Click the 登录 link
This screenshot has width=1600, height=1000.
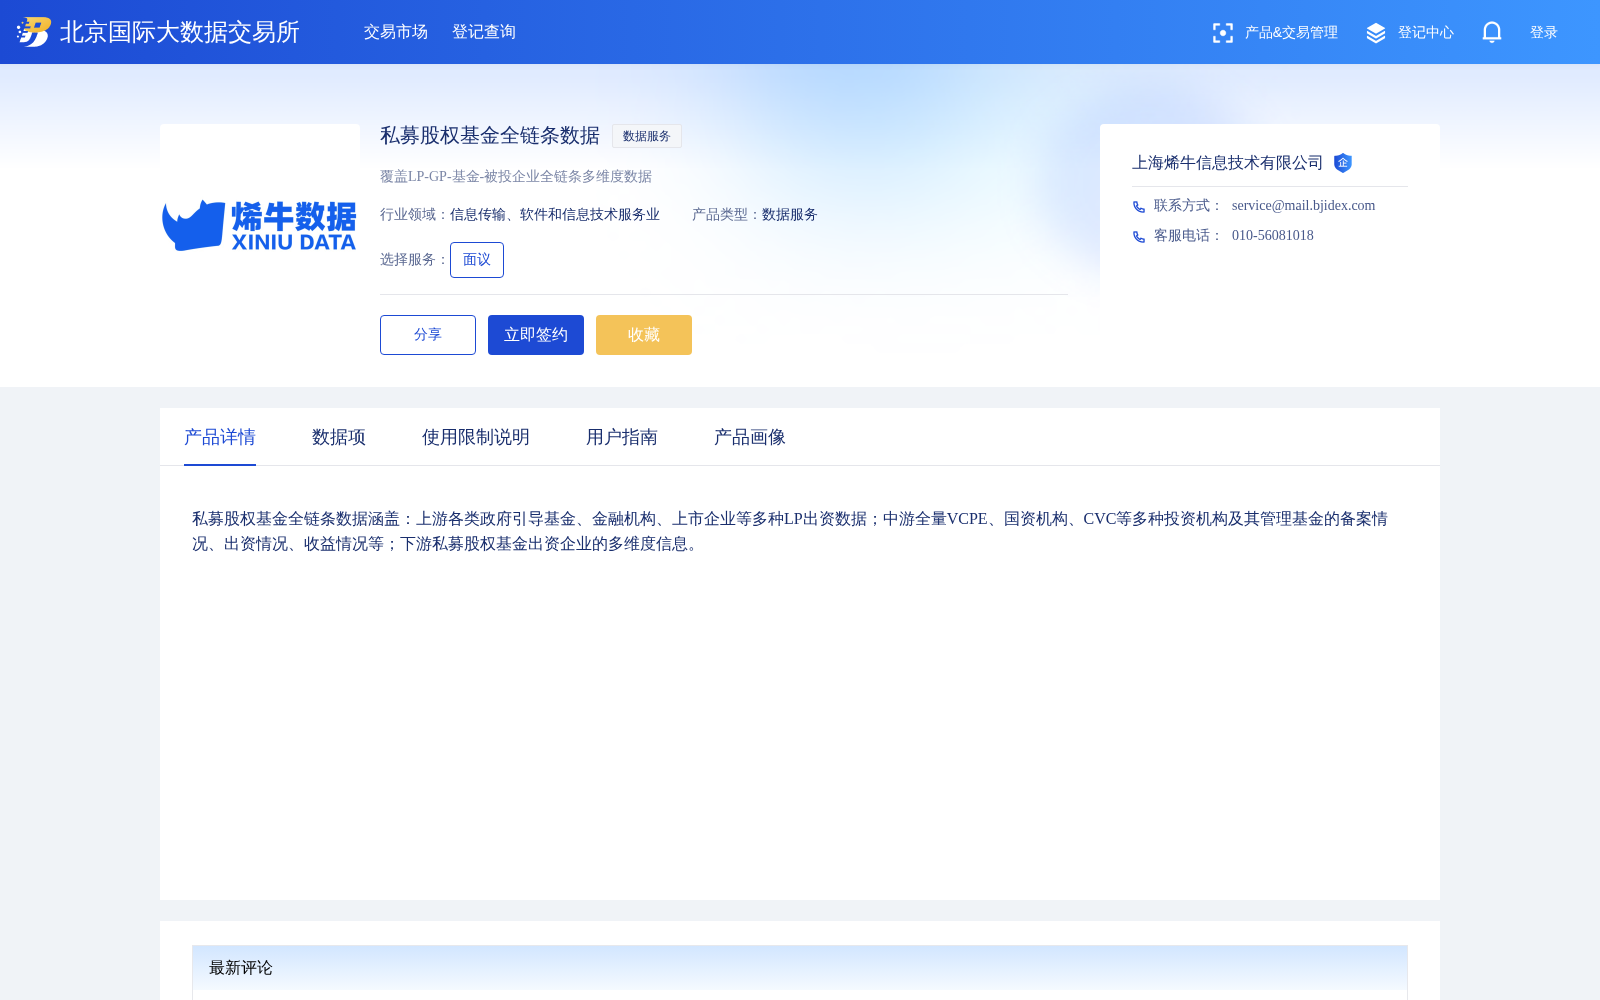click(x=1544, y=33)
